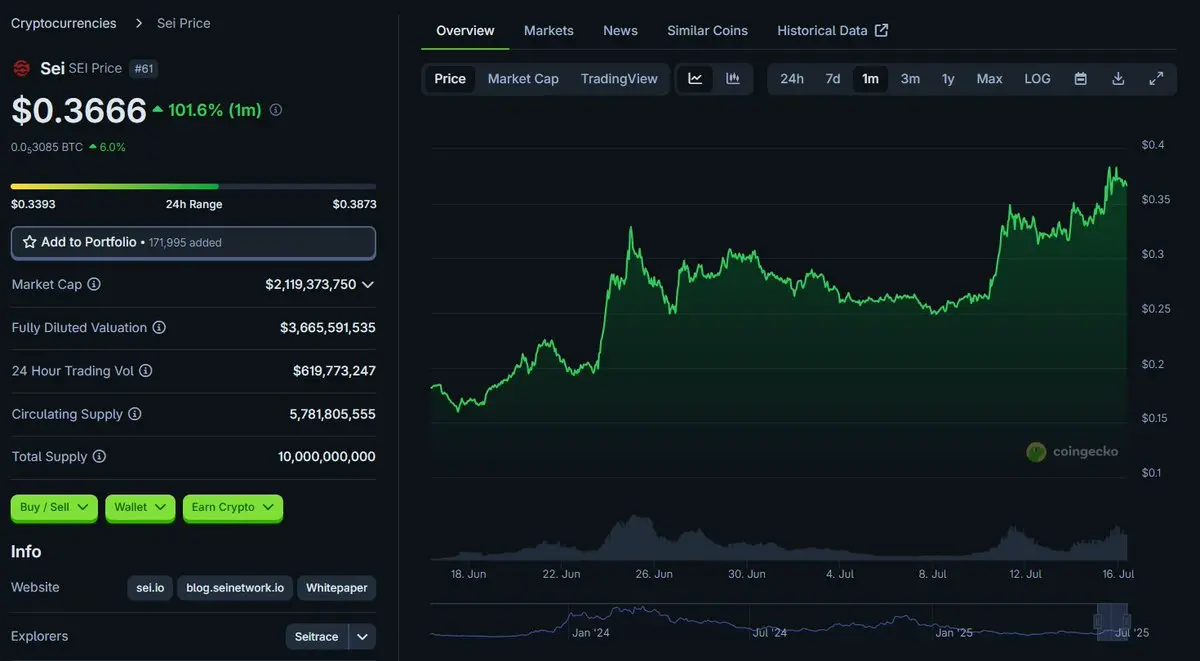Click the external link icon beside Historical Data
This screenshot has height=661, width=1200.
pyautogui.click(x=881, y=30)
